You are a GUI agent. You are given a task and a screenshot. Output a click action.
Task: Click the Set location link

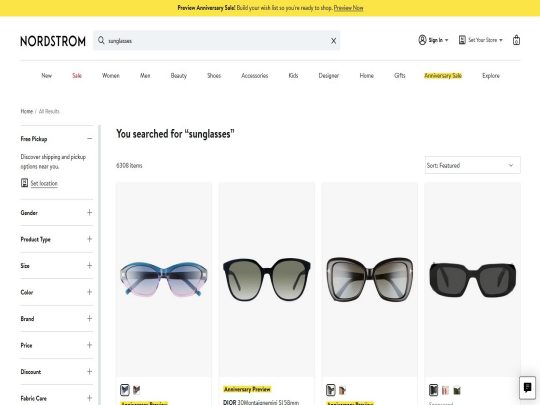[44, 183]
